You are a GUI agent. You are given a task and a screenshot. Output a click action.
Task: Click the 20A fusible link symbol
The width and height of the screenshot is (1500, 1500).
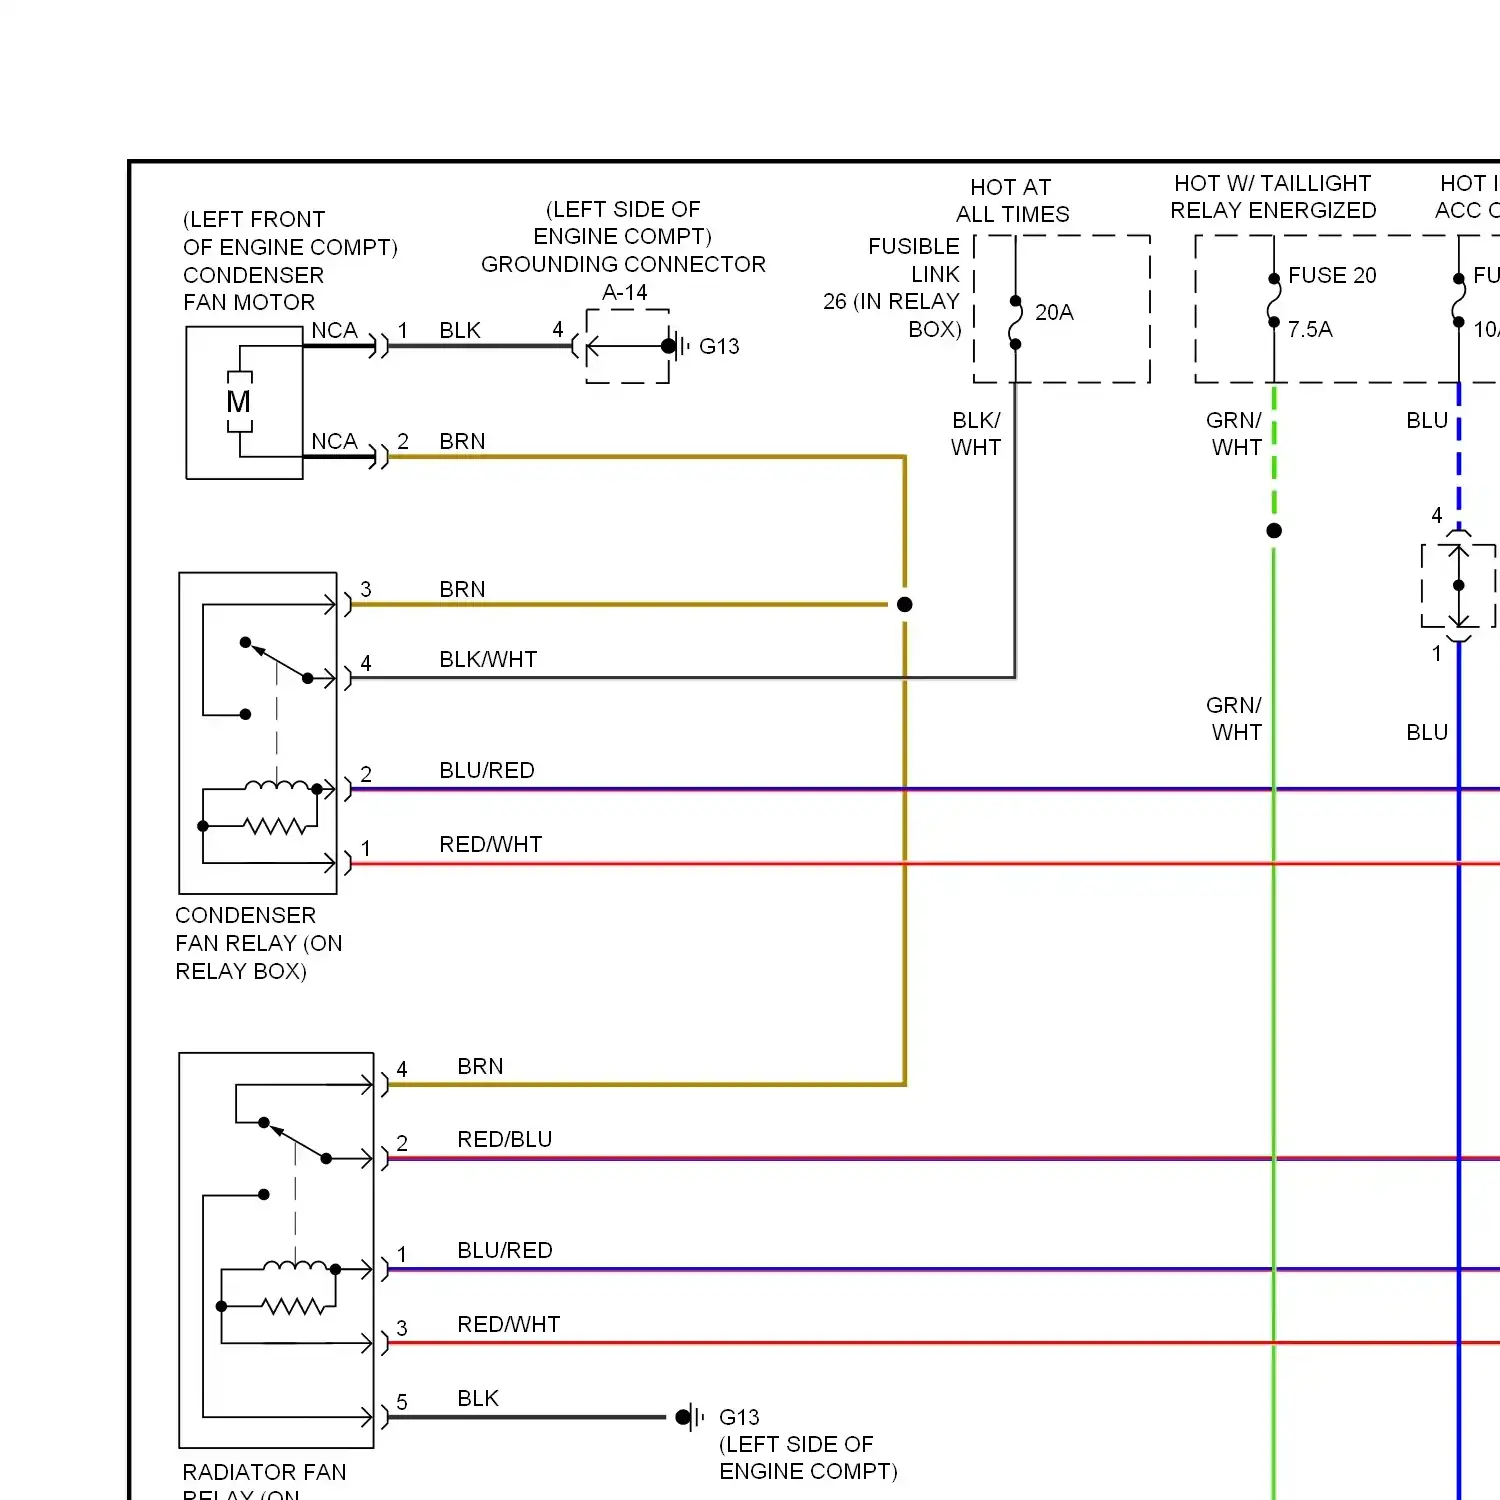pos(1015,322)
